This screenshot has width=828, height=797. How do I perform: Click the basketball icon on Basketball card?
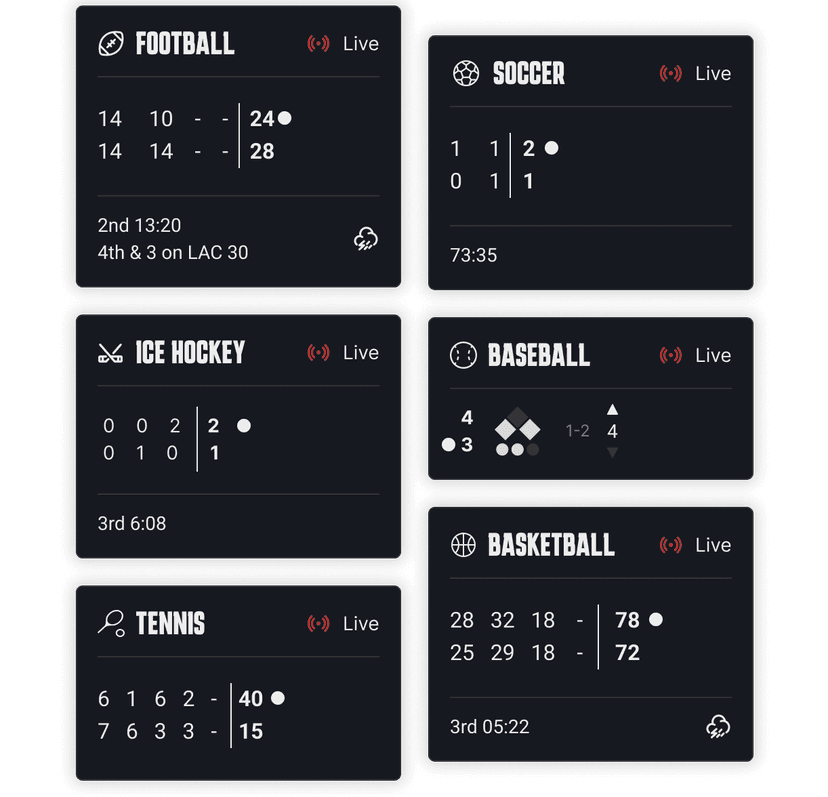pos(462,545)
